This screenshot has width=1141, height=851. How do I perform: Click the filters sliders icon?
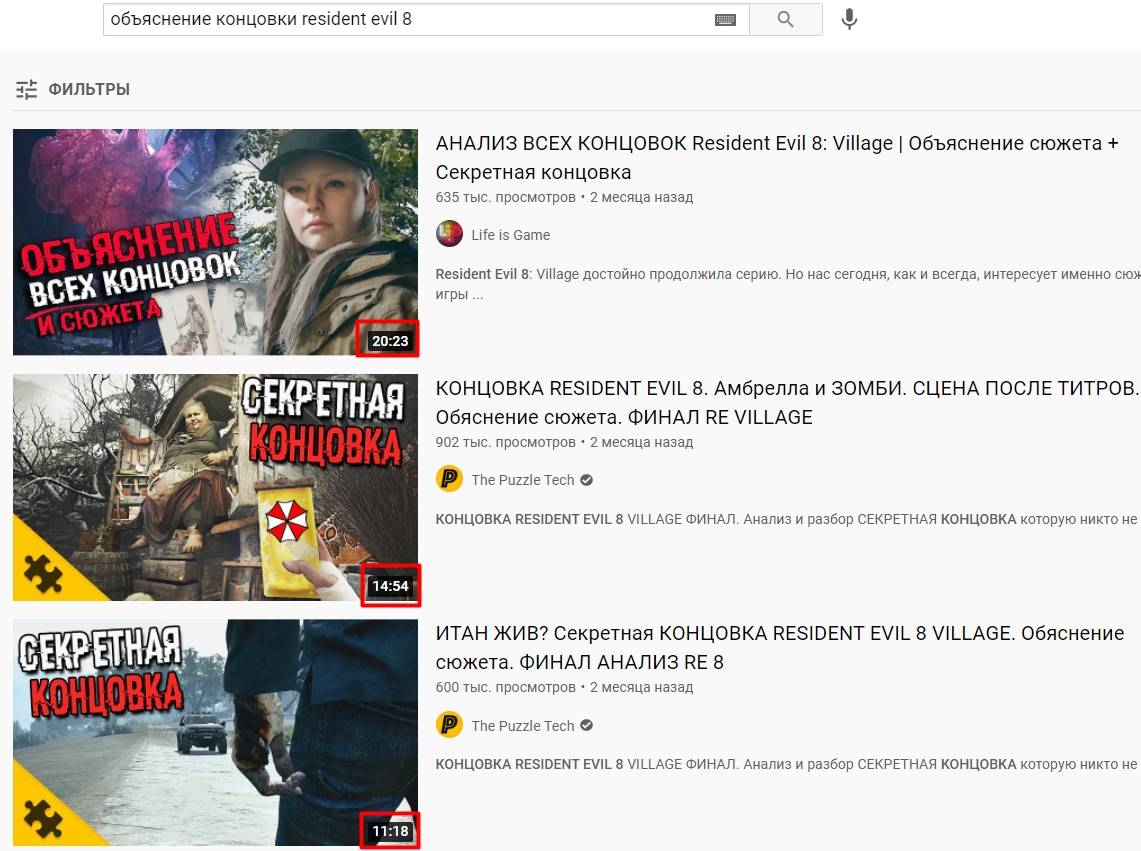pos(26,89)
